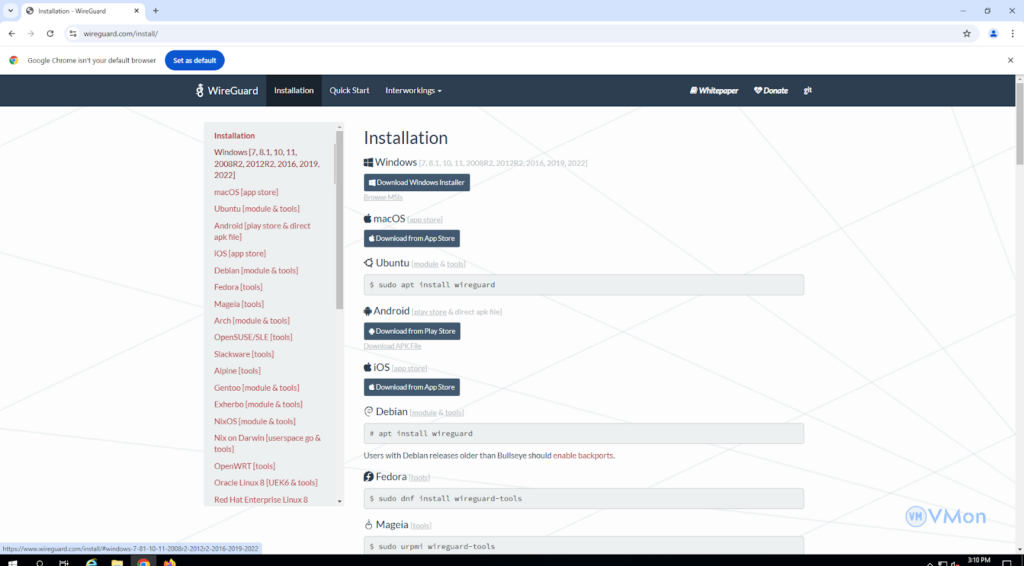Open the Whitepaper link
The image size is (1024, 566).
[714, 90]
